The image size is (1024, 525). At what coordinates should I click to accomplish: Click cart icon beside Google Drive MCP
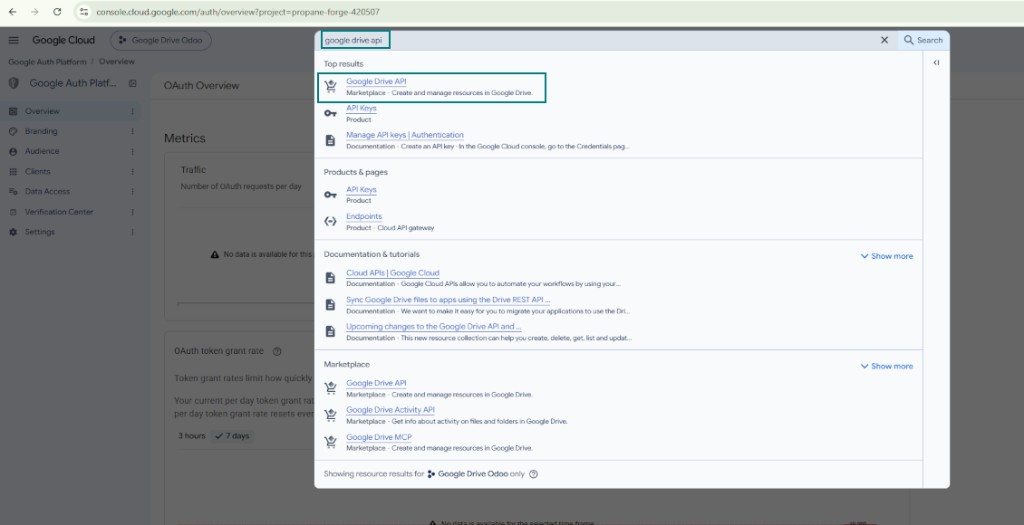(330, 442)
